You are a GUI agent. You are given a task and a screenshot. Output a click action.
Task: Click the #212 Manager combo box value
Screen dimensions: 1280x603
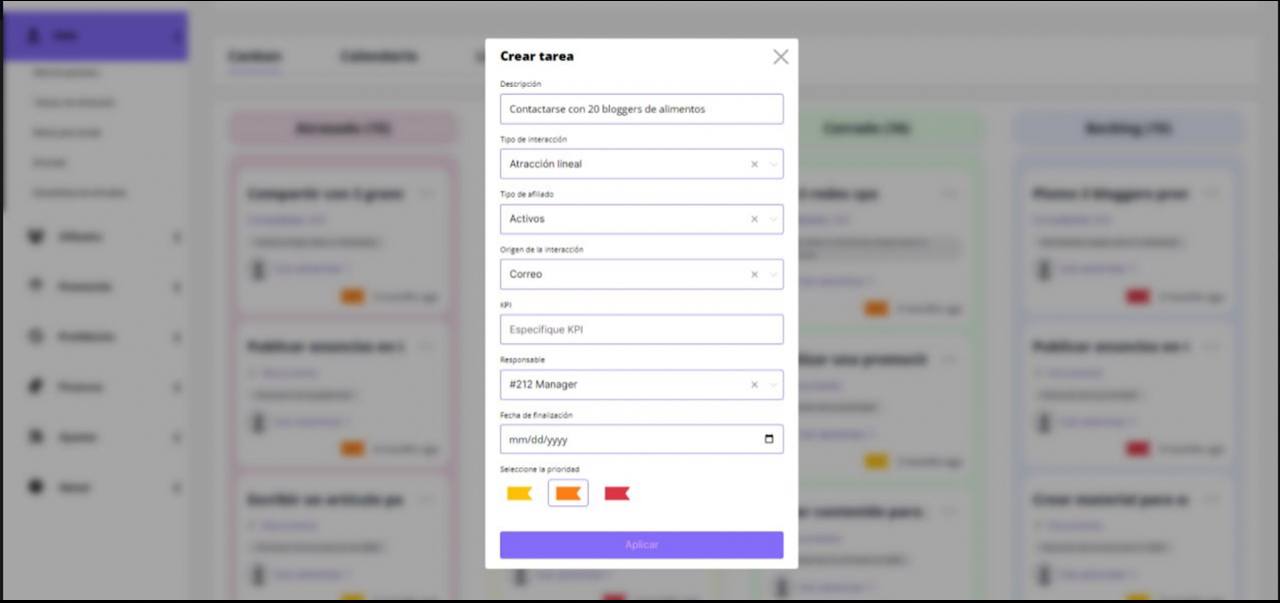[x=620, y=384]
